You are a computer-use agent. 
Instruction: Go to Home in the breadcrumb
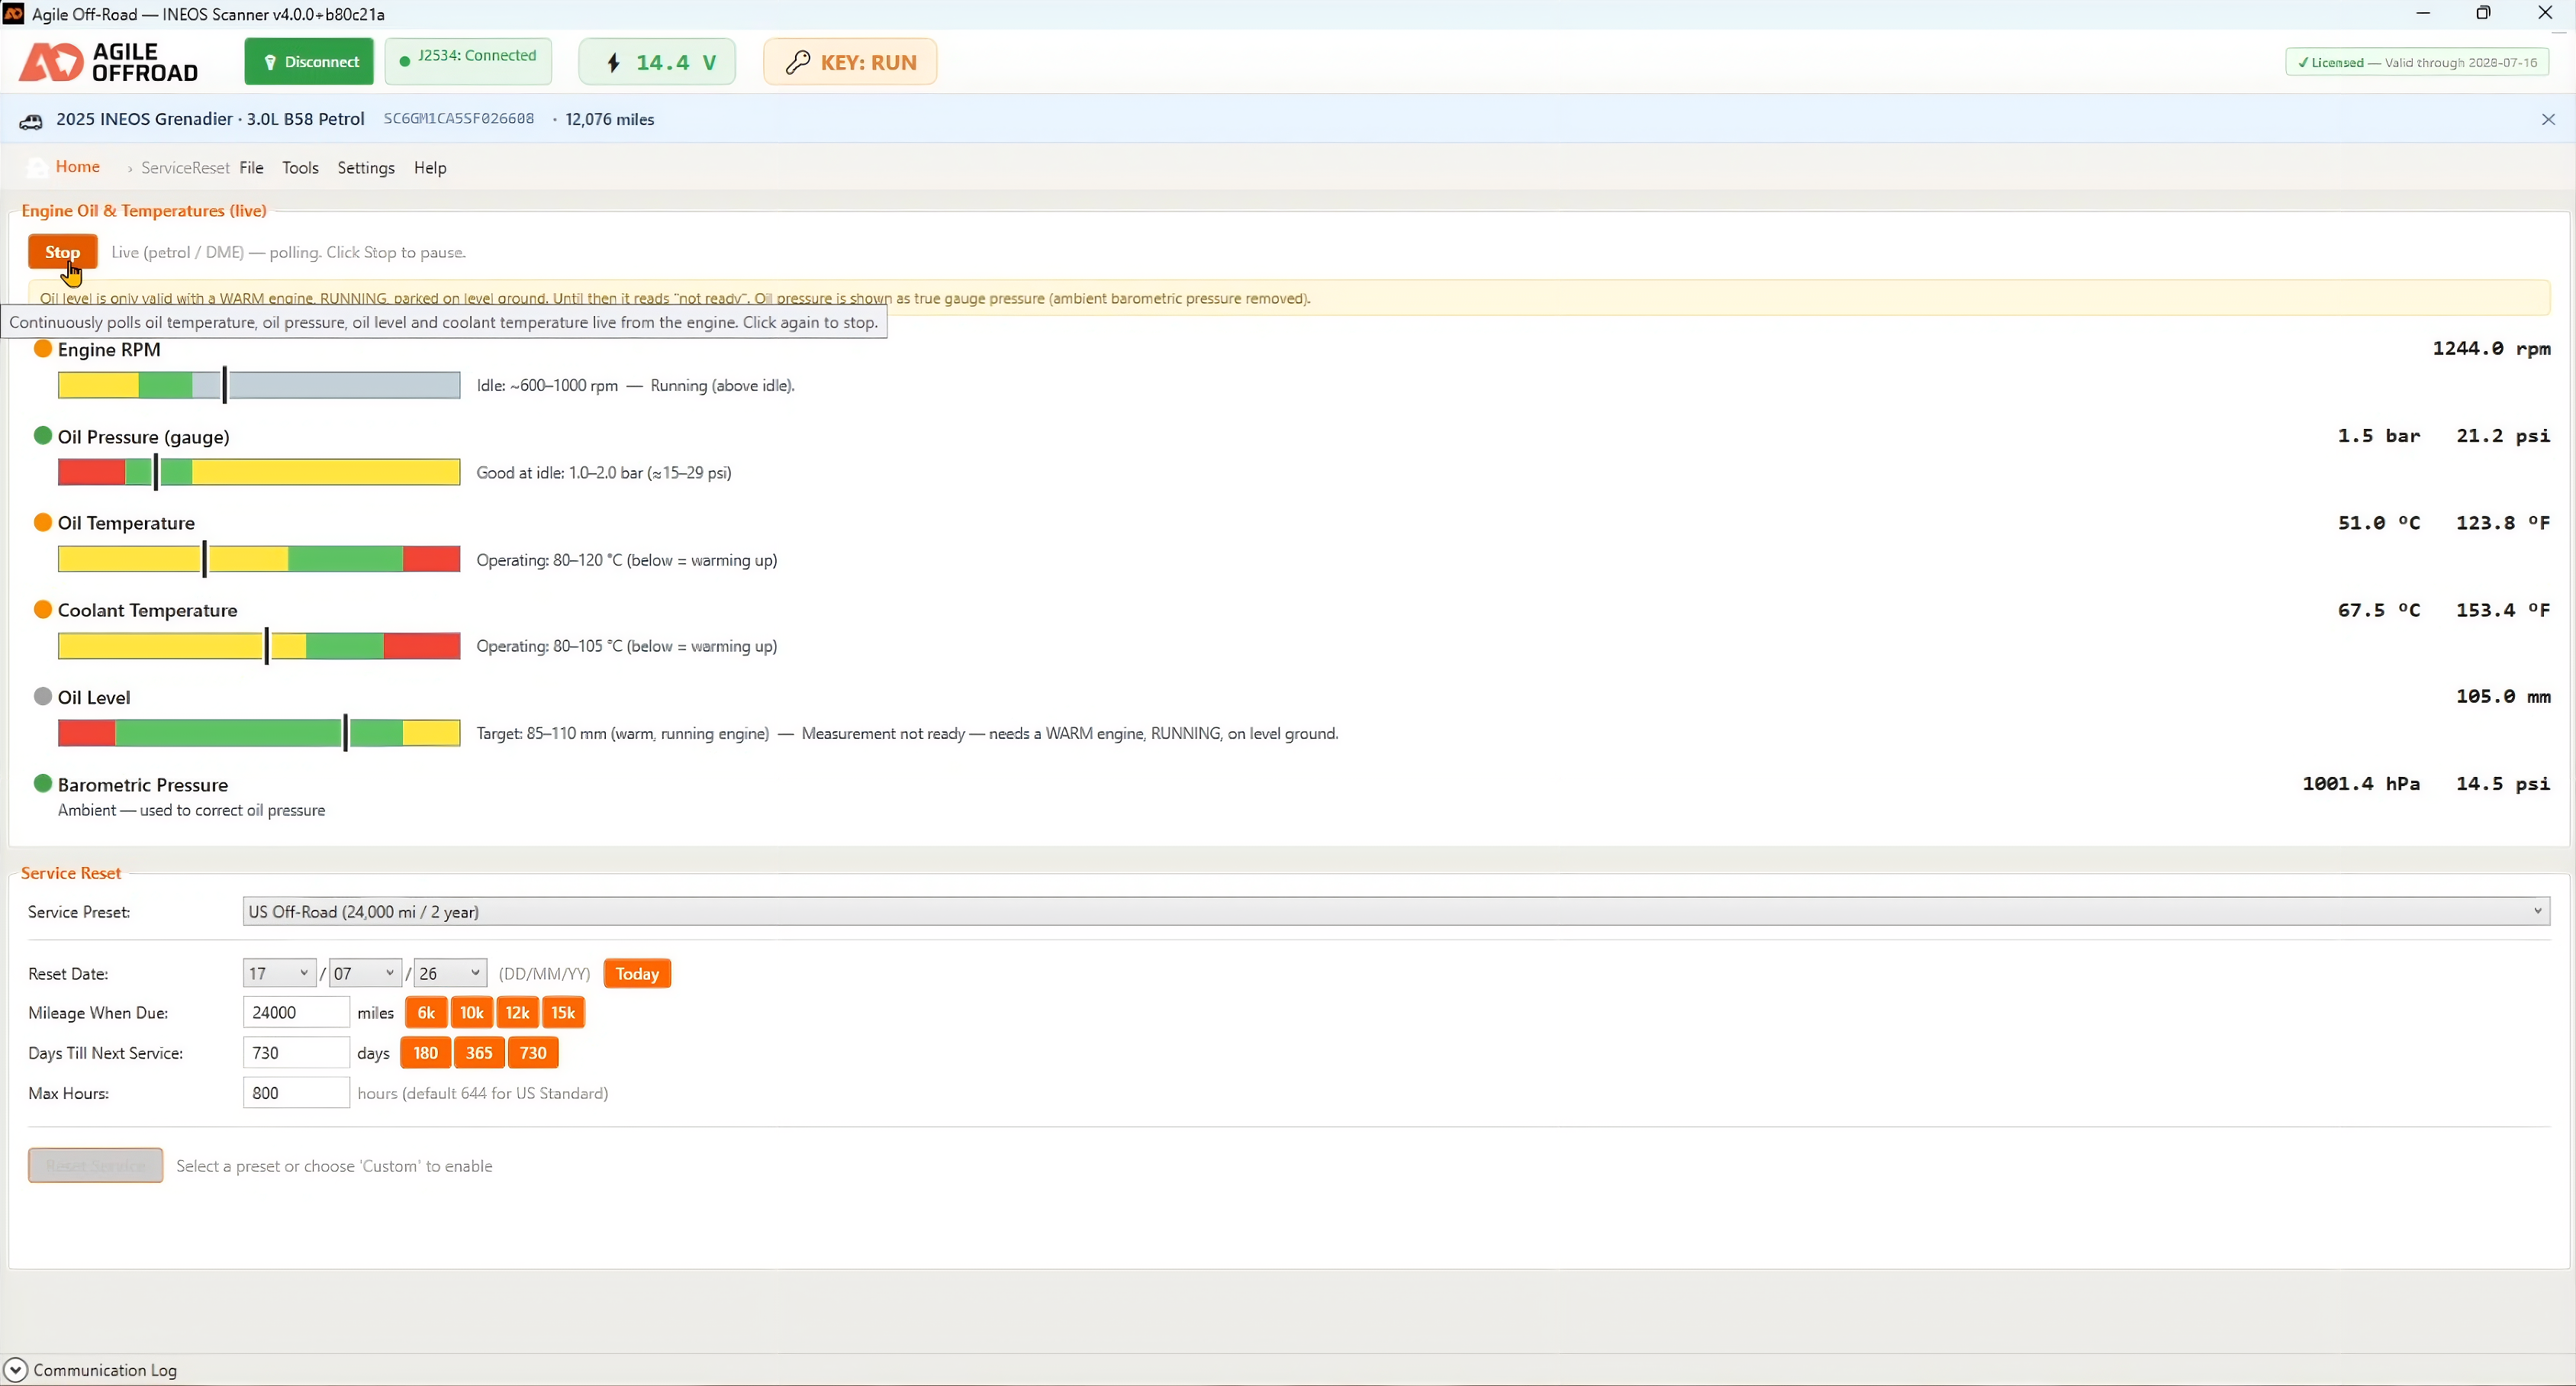click(x=78, y=167)
